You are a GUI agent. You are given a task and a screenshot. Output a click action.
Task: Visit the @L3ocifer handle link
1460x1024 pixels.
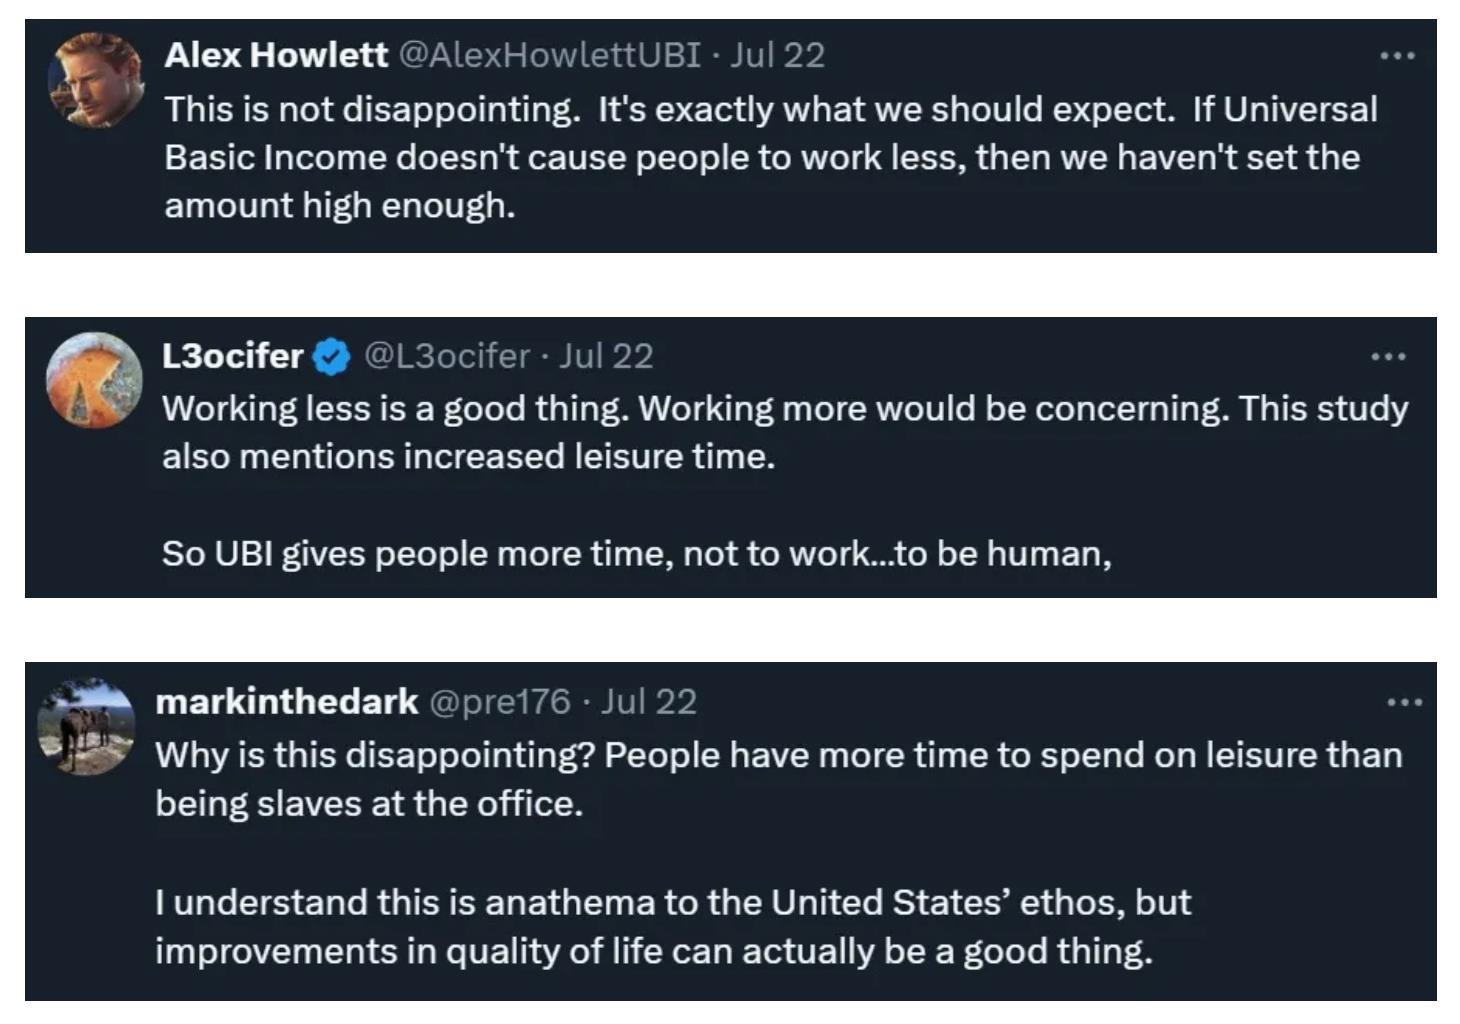click(x=446, y=356)
